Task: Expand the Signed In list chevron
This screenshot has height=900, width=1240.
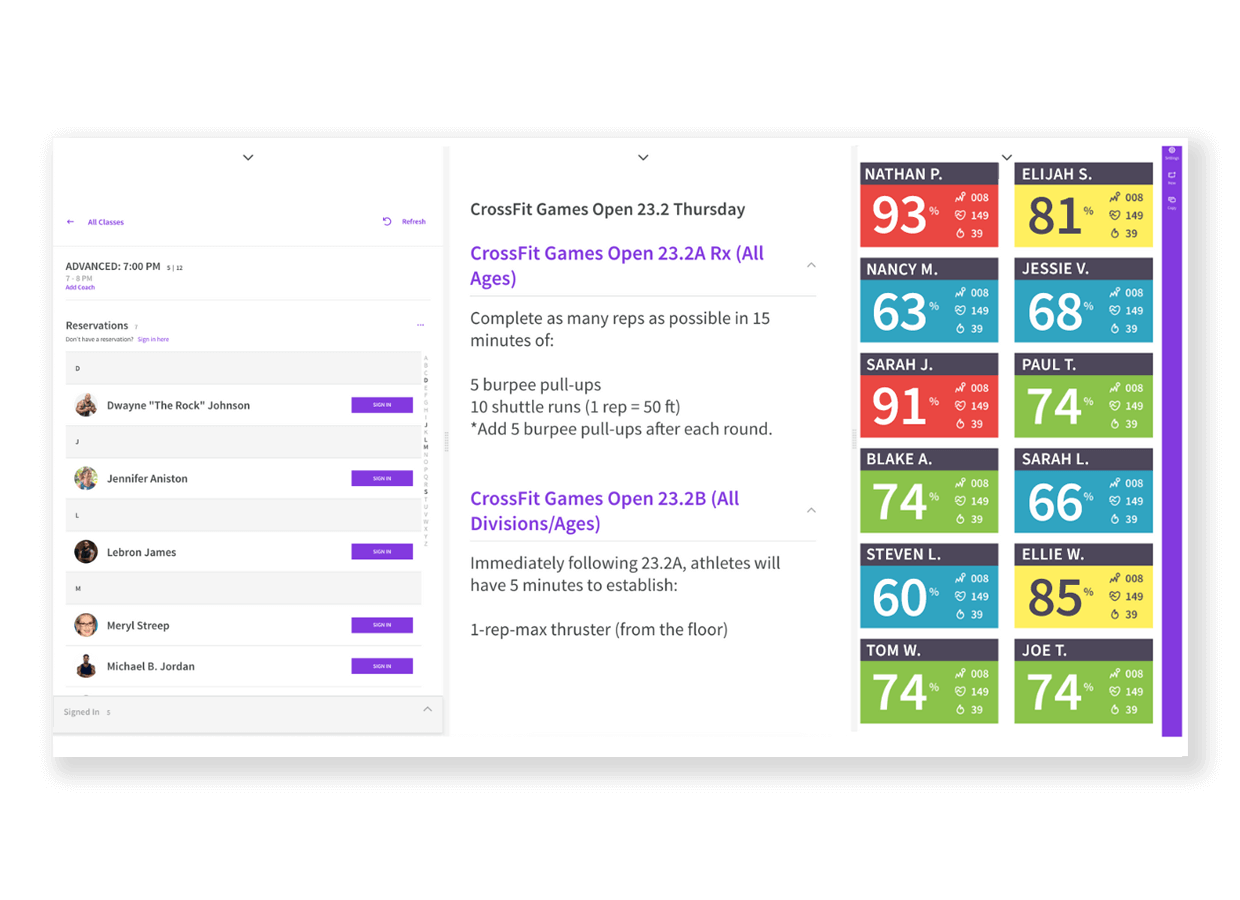Action: point(427,709)
